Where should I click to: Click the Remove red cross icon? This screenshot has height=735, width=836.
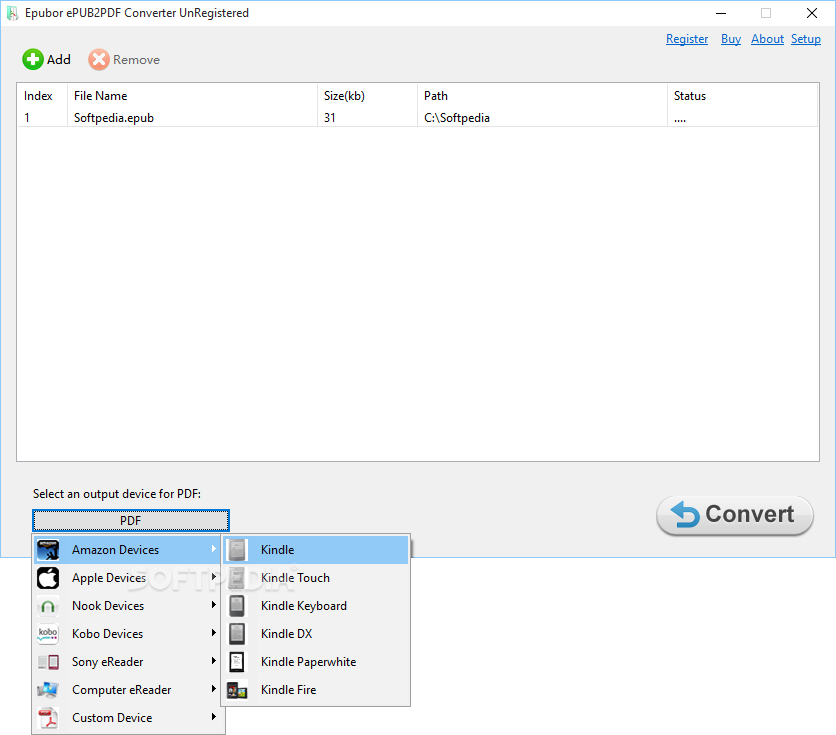tap(99, 60)
